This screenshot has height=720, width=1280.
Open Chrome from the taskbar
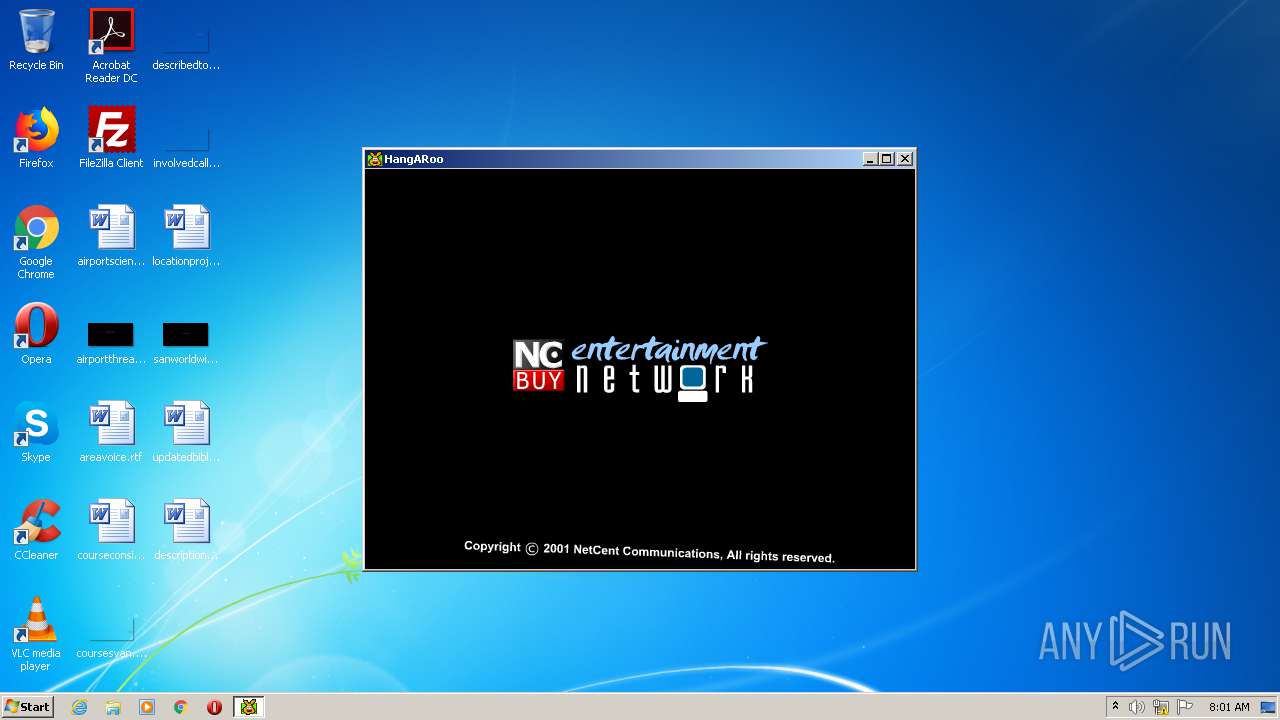coord(181,707)
